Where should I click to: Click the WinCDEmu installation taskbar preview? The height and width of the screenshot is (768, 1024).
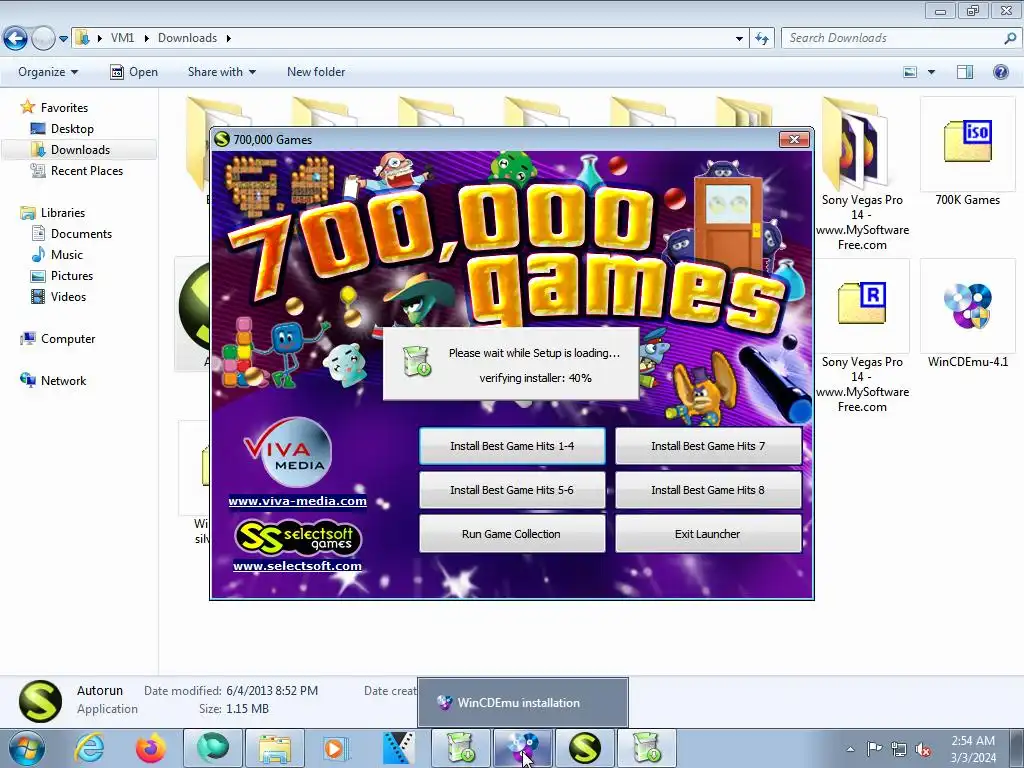point(523,703)
